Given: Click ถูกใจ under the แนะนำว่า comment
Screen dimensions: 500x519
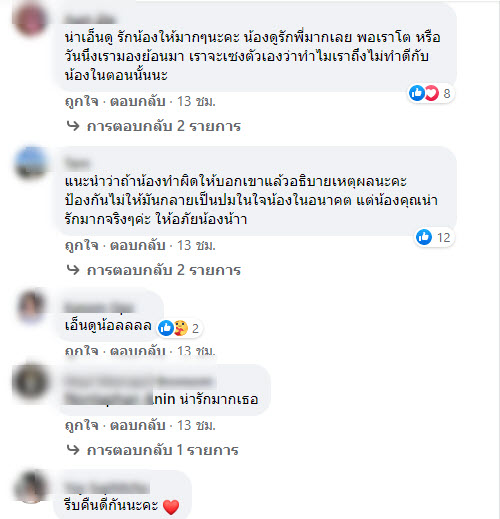Looking at the screenshot, I should coord(82,245).
